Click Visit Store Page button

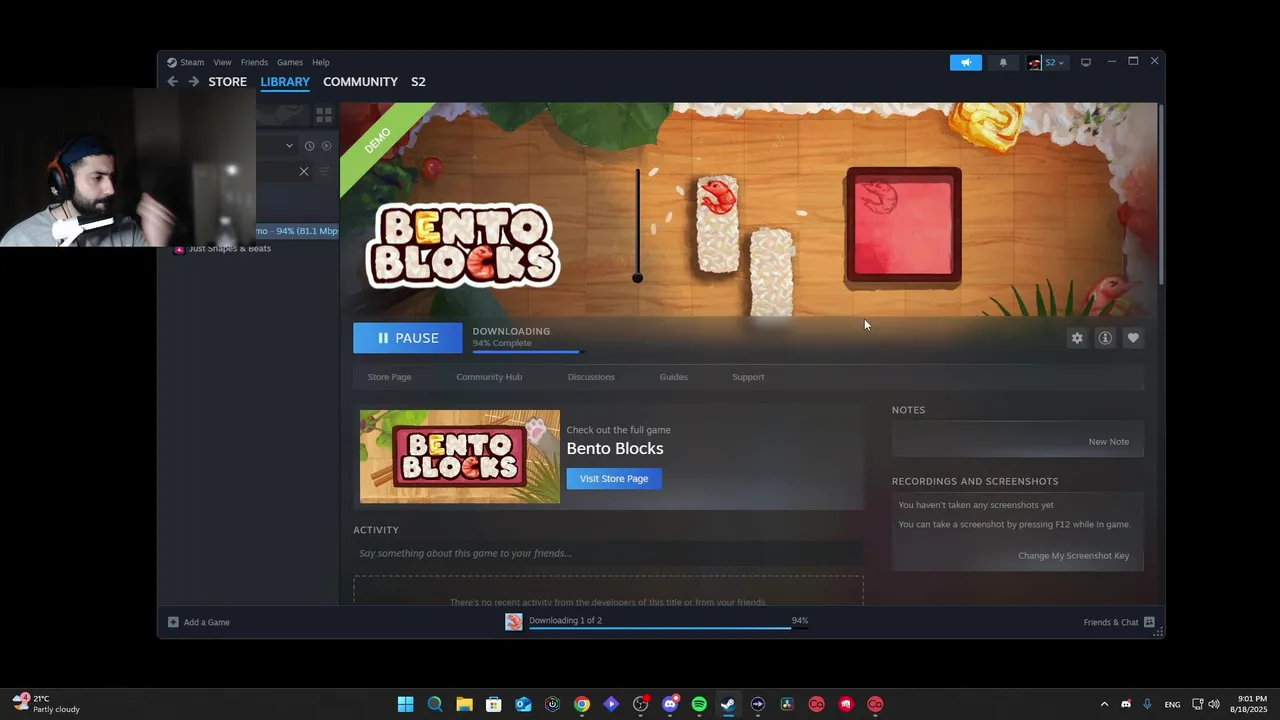[x=614, y=479]
